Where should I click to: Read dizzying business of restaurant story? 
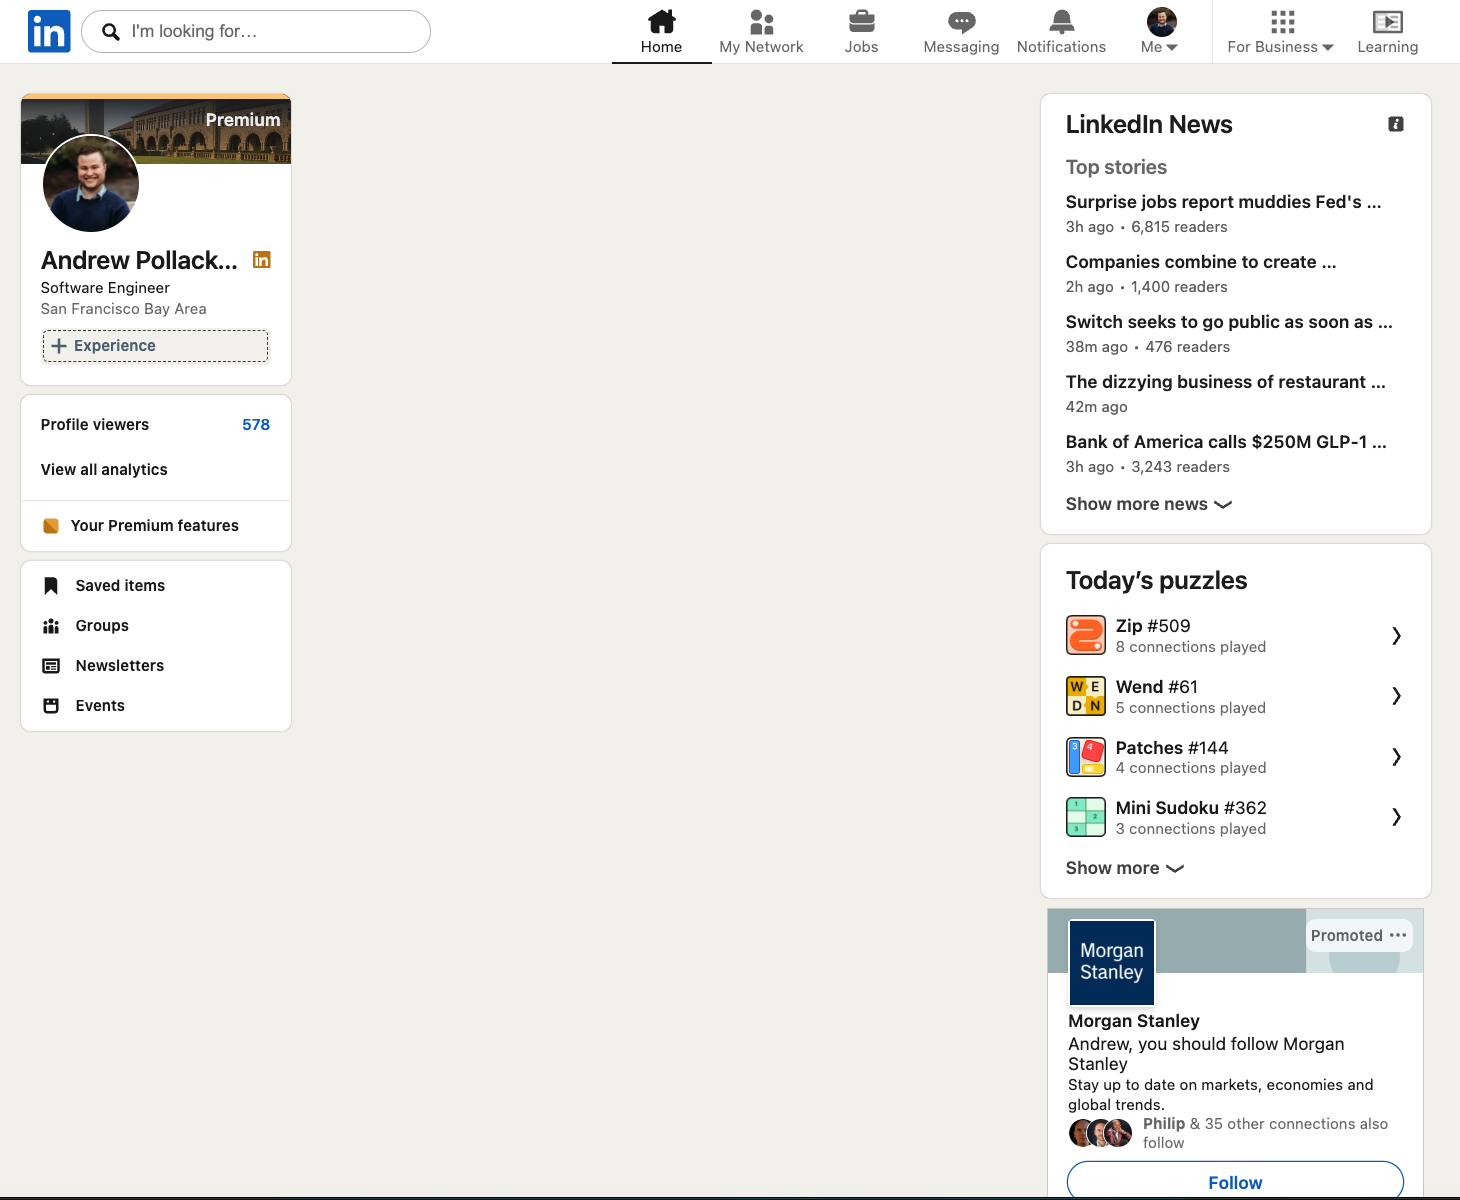point(1226,382)
